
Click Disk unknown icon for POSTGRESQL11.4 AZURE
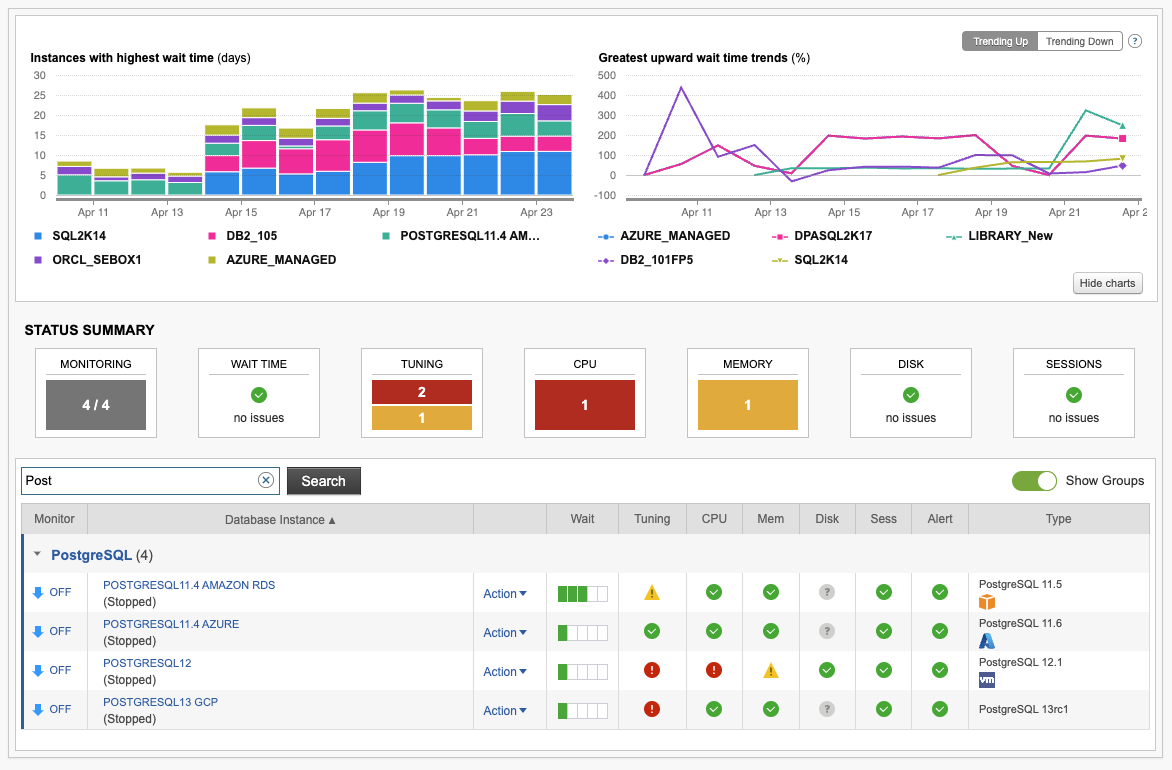tap(827, 631)
